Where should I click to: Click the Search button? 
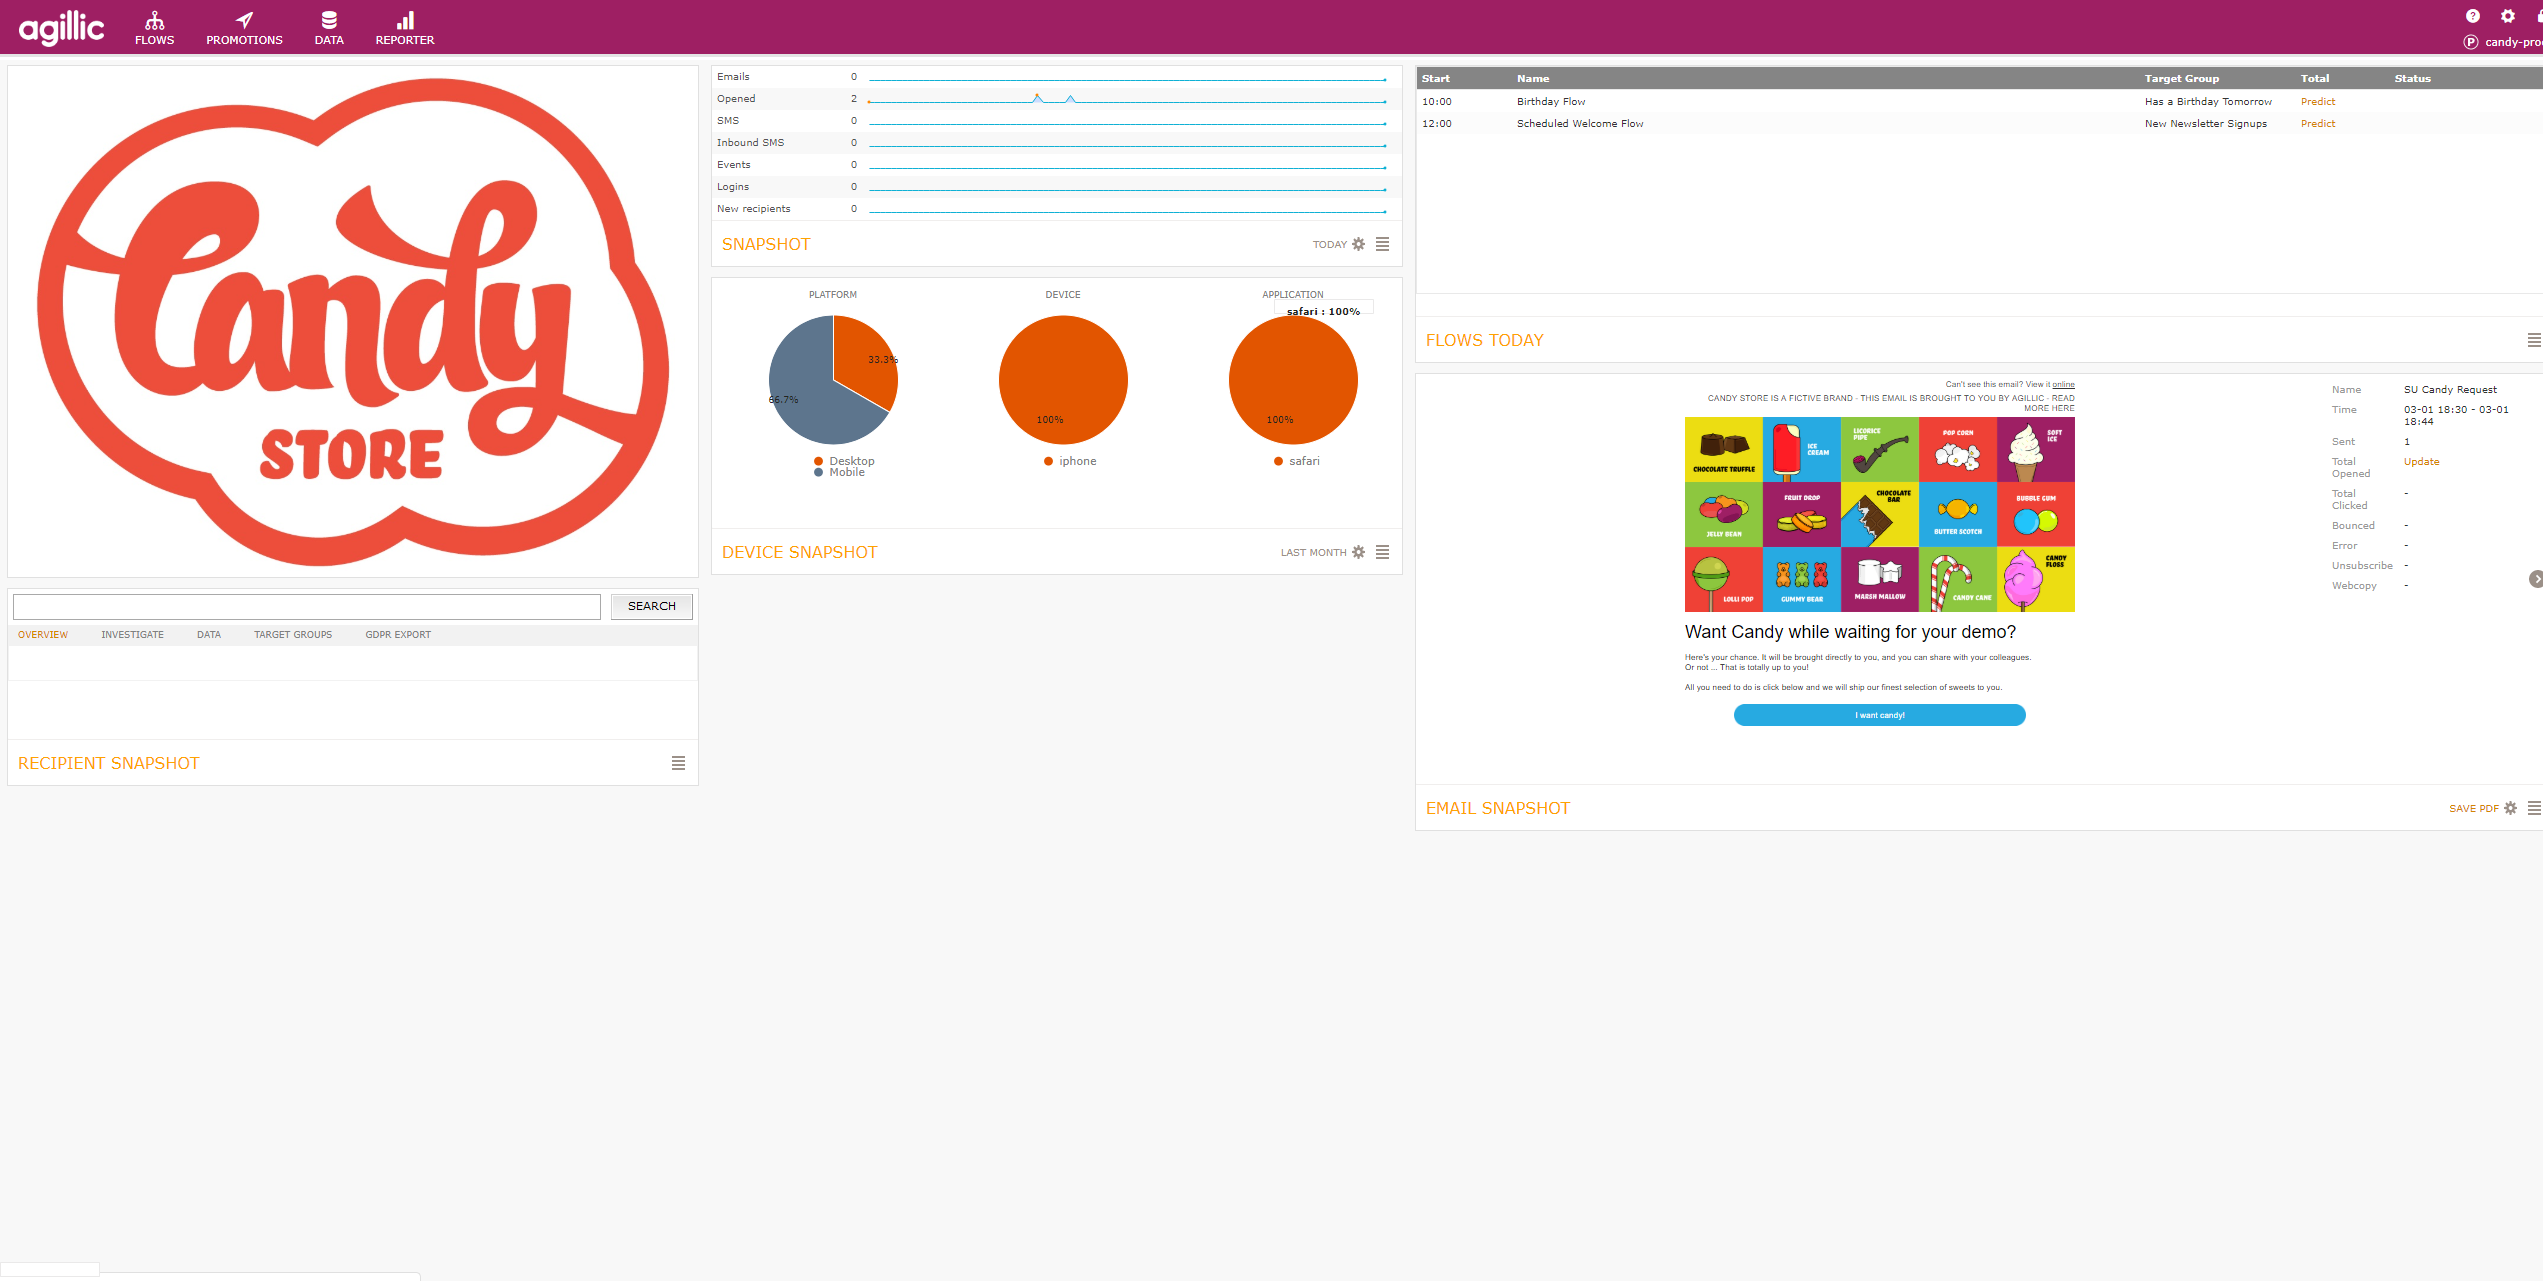[x=652, y=606]
